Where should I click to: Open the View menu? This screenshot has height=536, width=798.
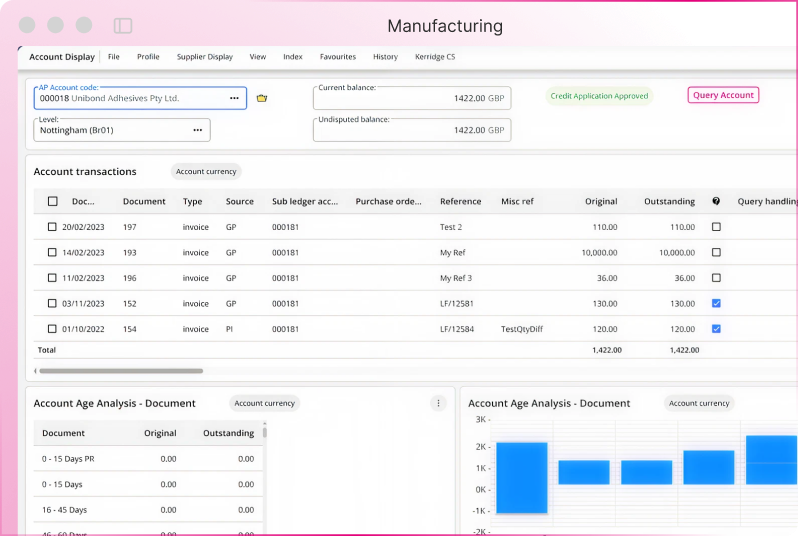click(x=258, y=57)
